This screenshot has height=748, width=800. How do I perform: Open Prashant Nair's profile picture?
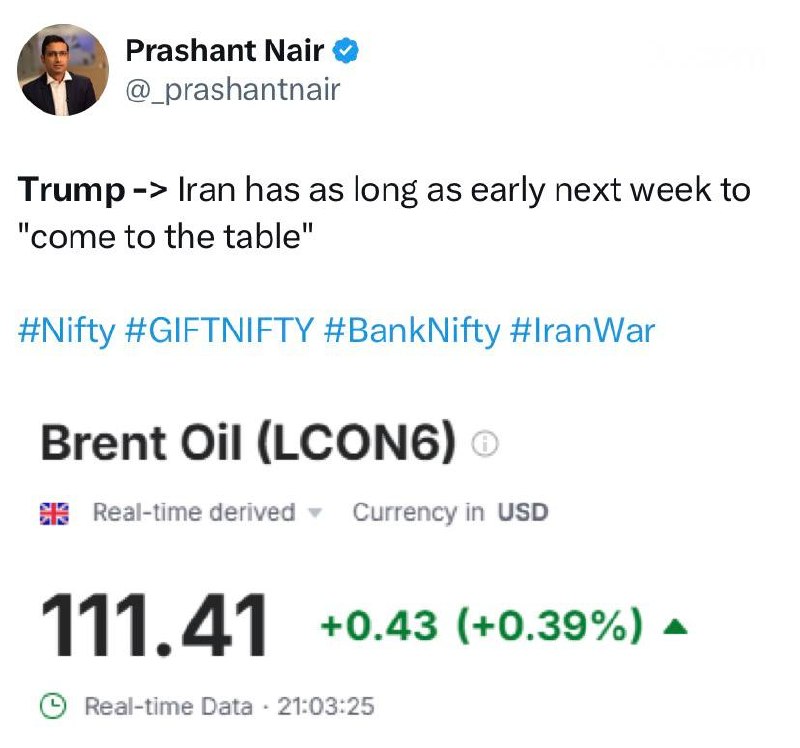[63, 70]
